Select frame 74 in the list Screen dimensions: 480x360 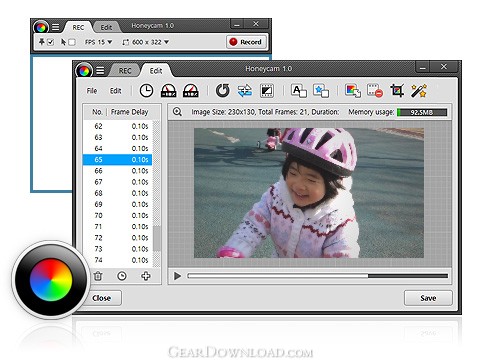coord(118,260)
